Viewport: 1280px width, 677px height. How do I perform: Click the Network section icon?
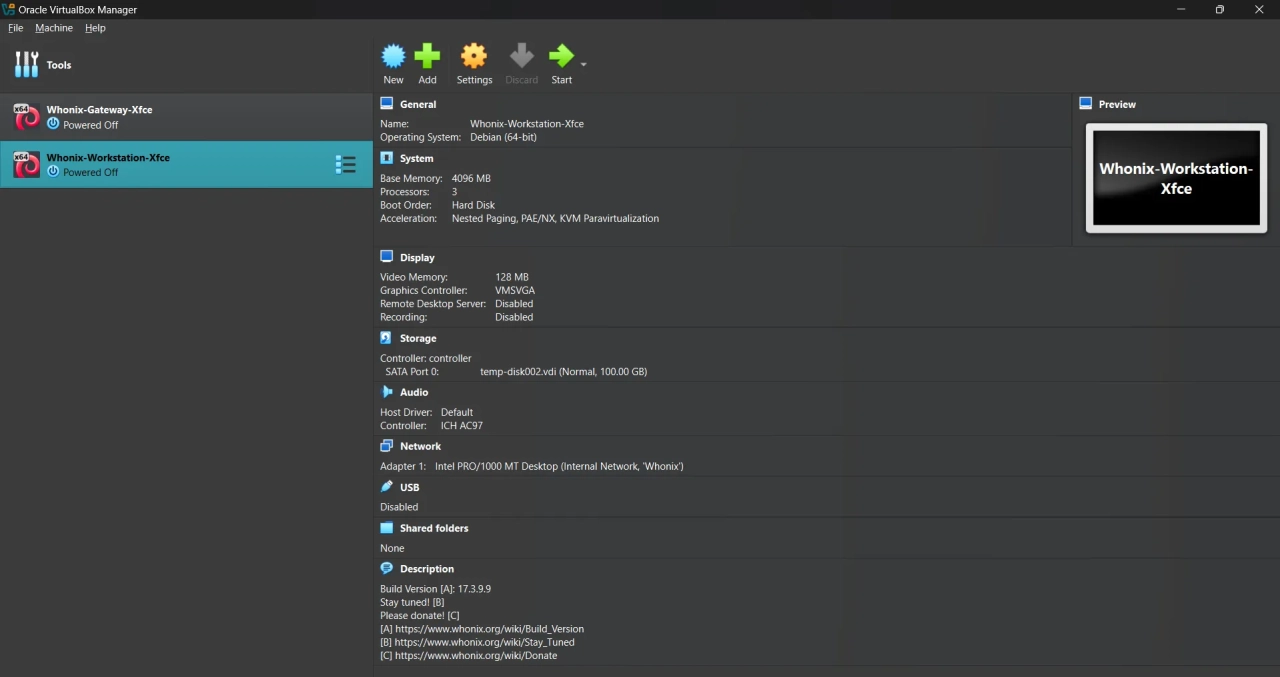387,446
